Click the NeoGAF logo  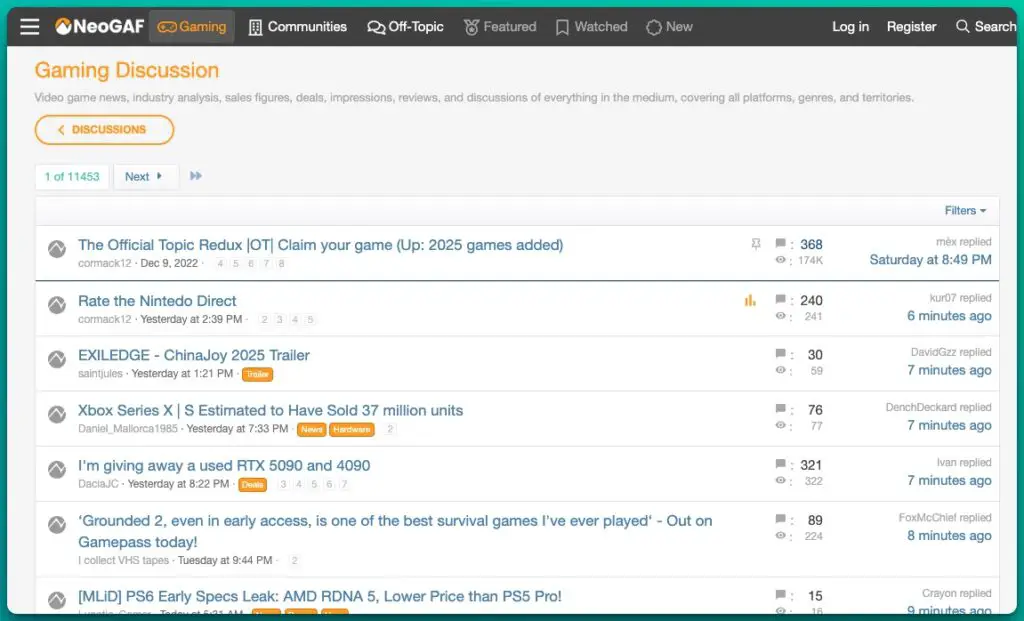[x=99, y=27]
